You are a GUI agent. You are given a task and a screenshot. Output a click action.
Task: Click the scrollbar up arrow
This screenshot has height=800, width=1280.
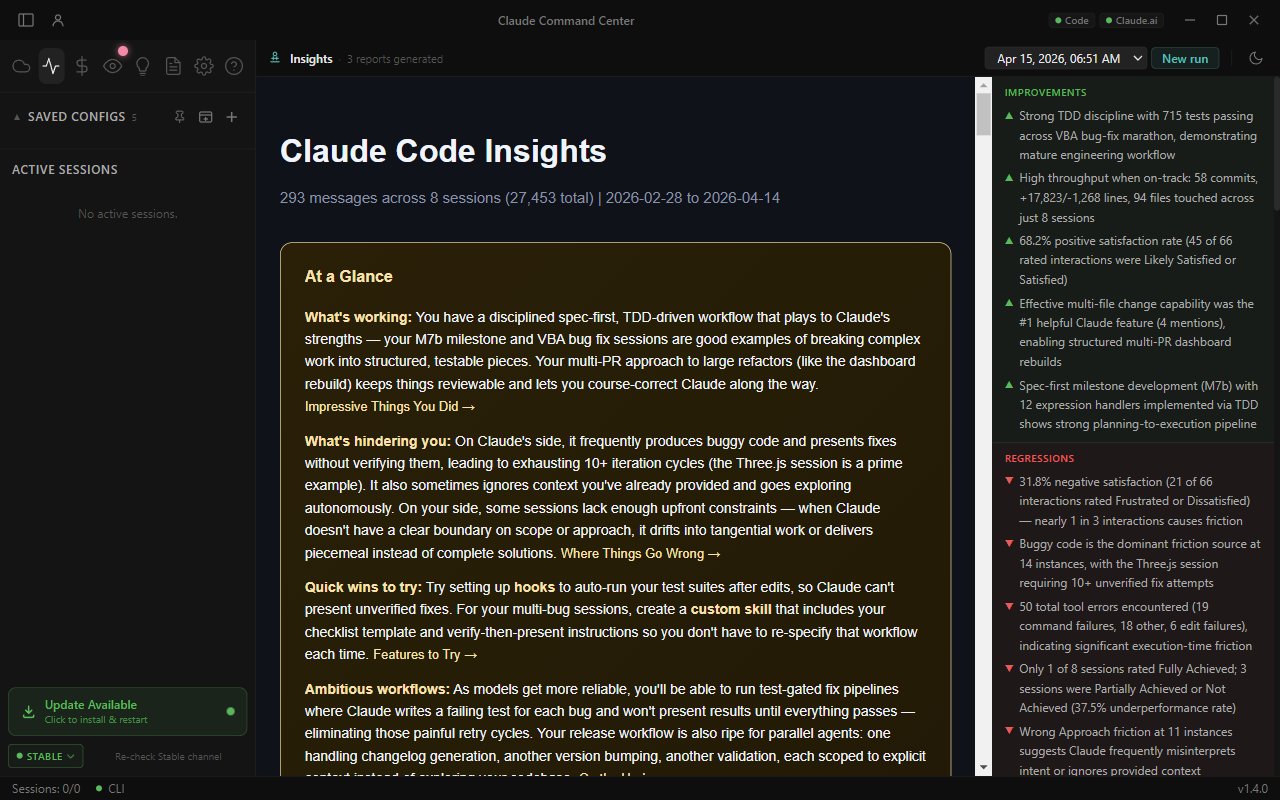pyautogui.click(x=983, y=86)
